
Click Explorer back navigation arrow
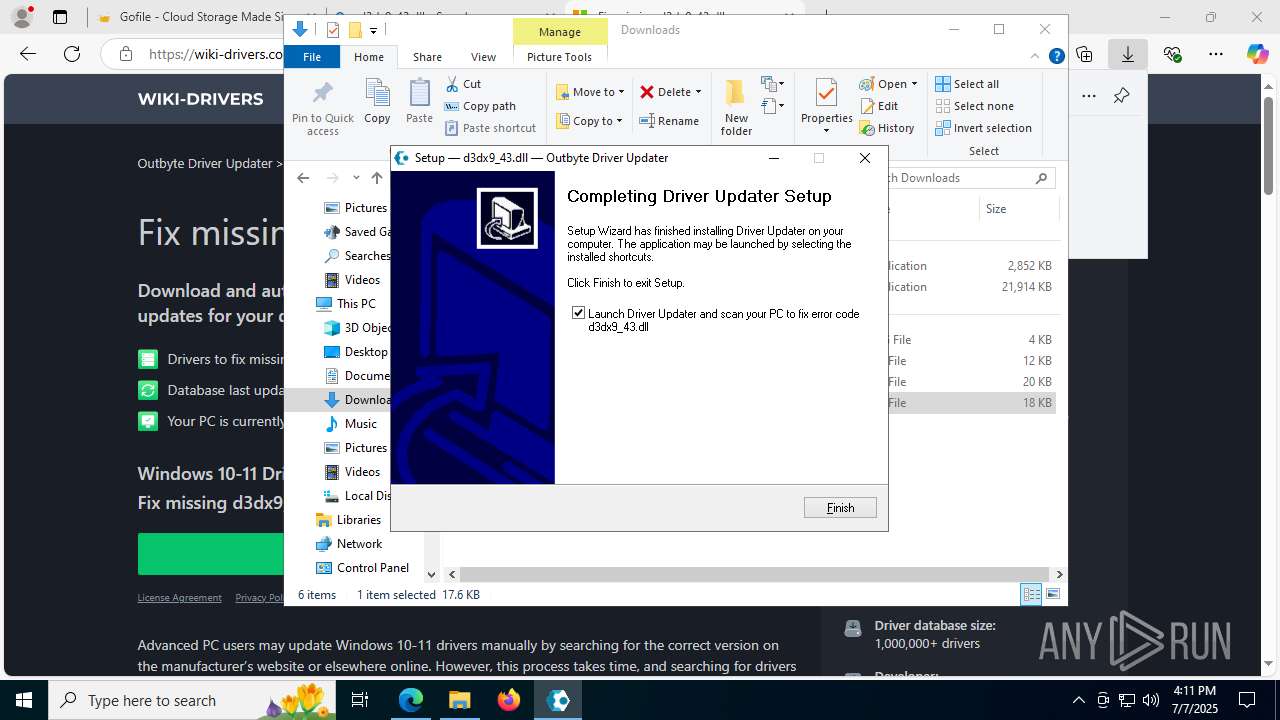click(303, 178)
